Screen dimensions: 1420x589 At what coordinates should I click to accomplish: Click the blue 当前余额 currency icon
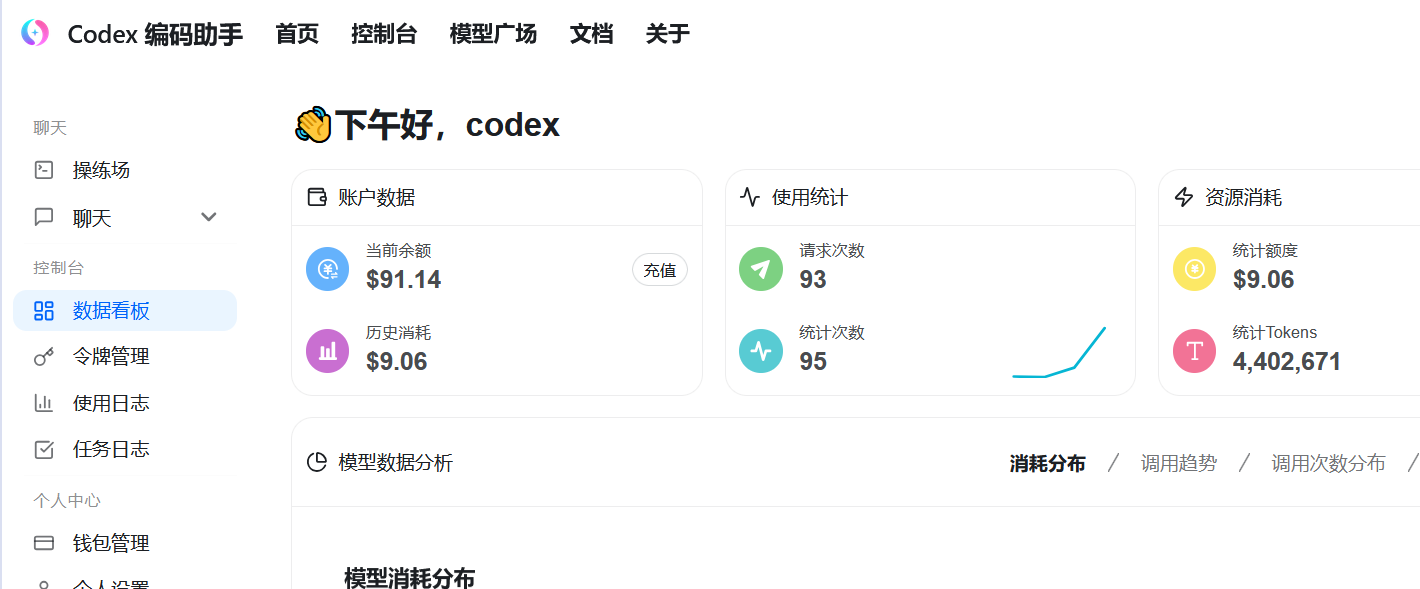[327, 269]
